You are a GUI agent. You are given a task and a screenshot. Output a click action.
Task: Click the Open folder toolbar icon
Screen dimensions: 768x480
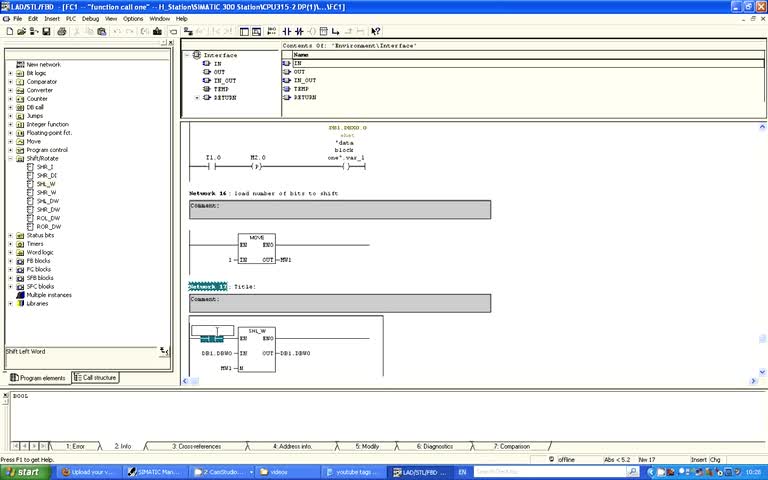[x=21, y=31]
